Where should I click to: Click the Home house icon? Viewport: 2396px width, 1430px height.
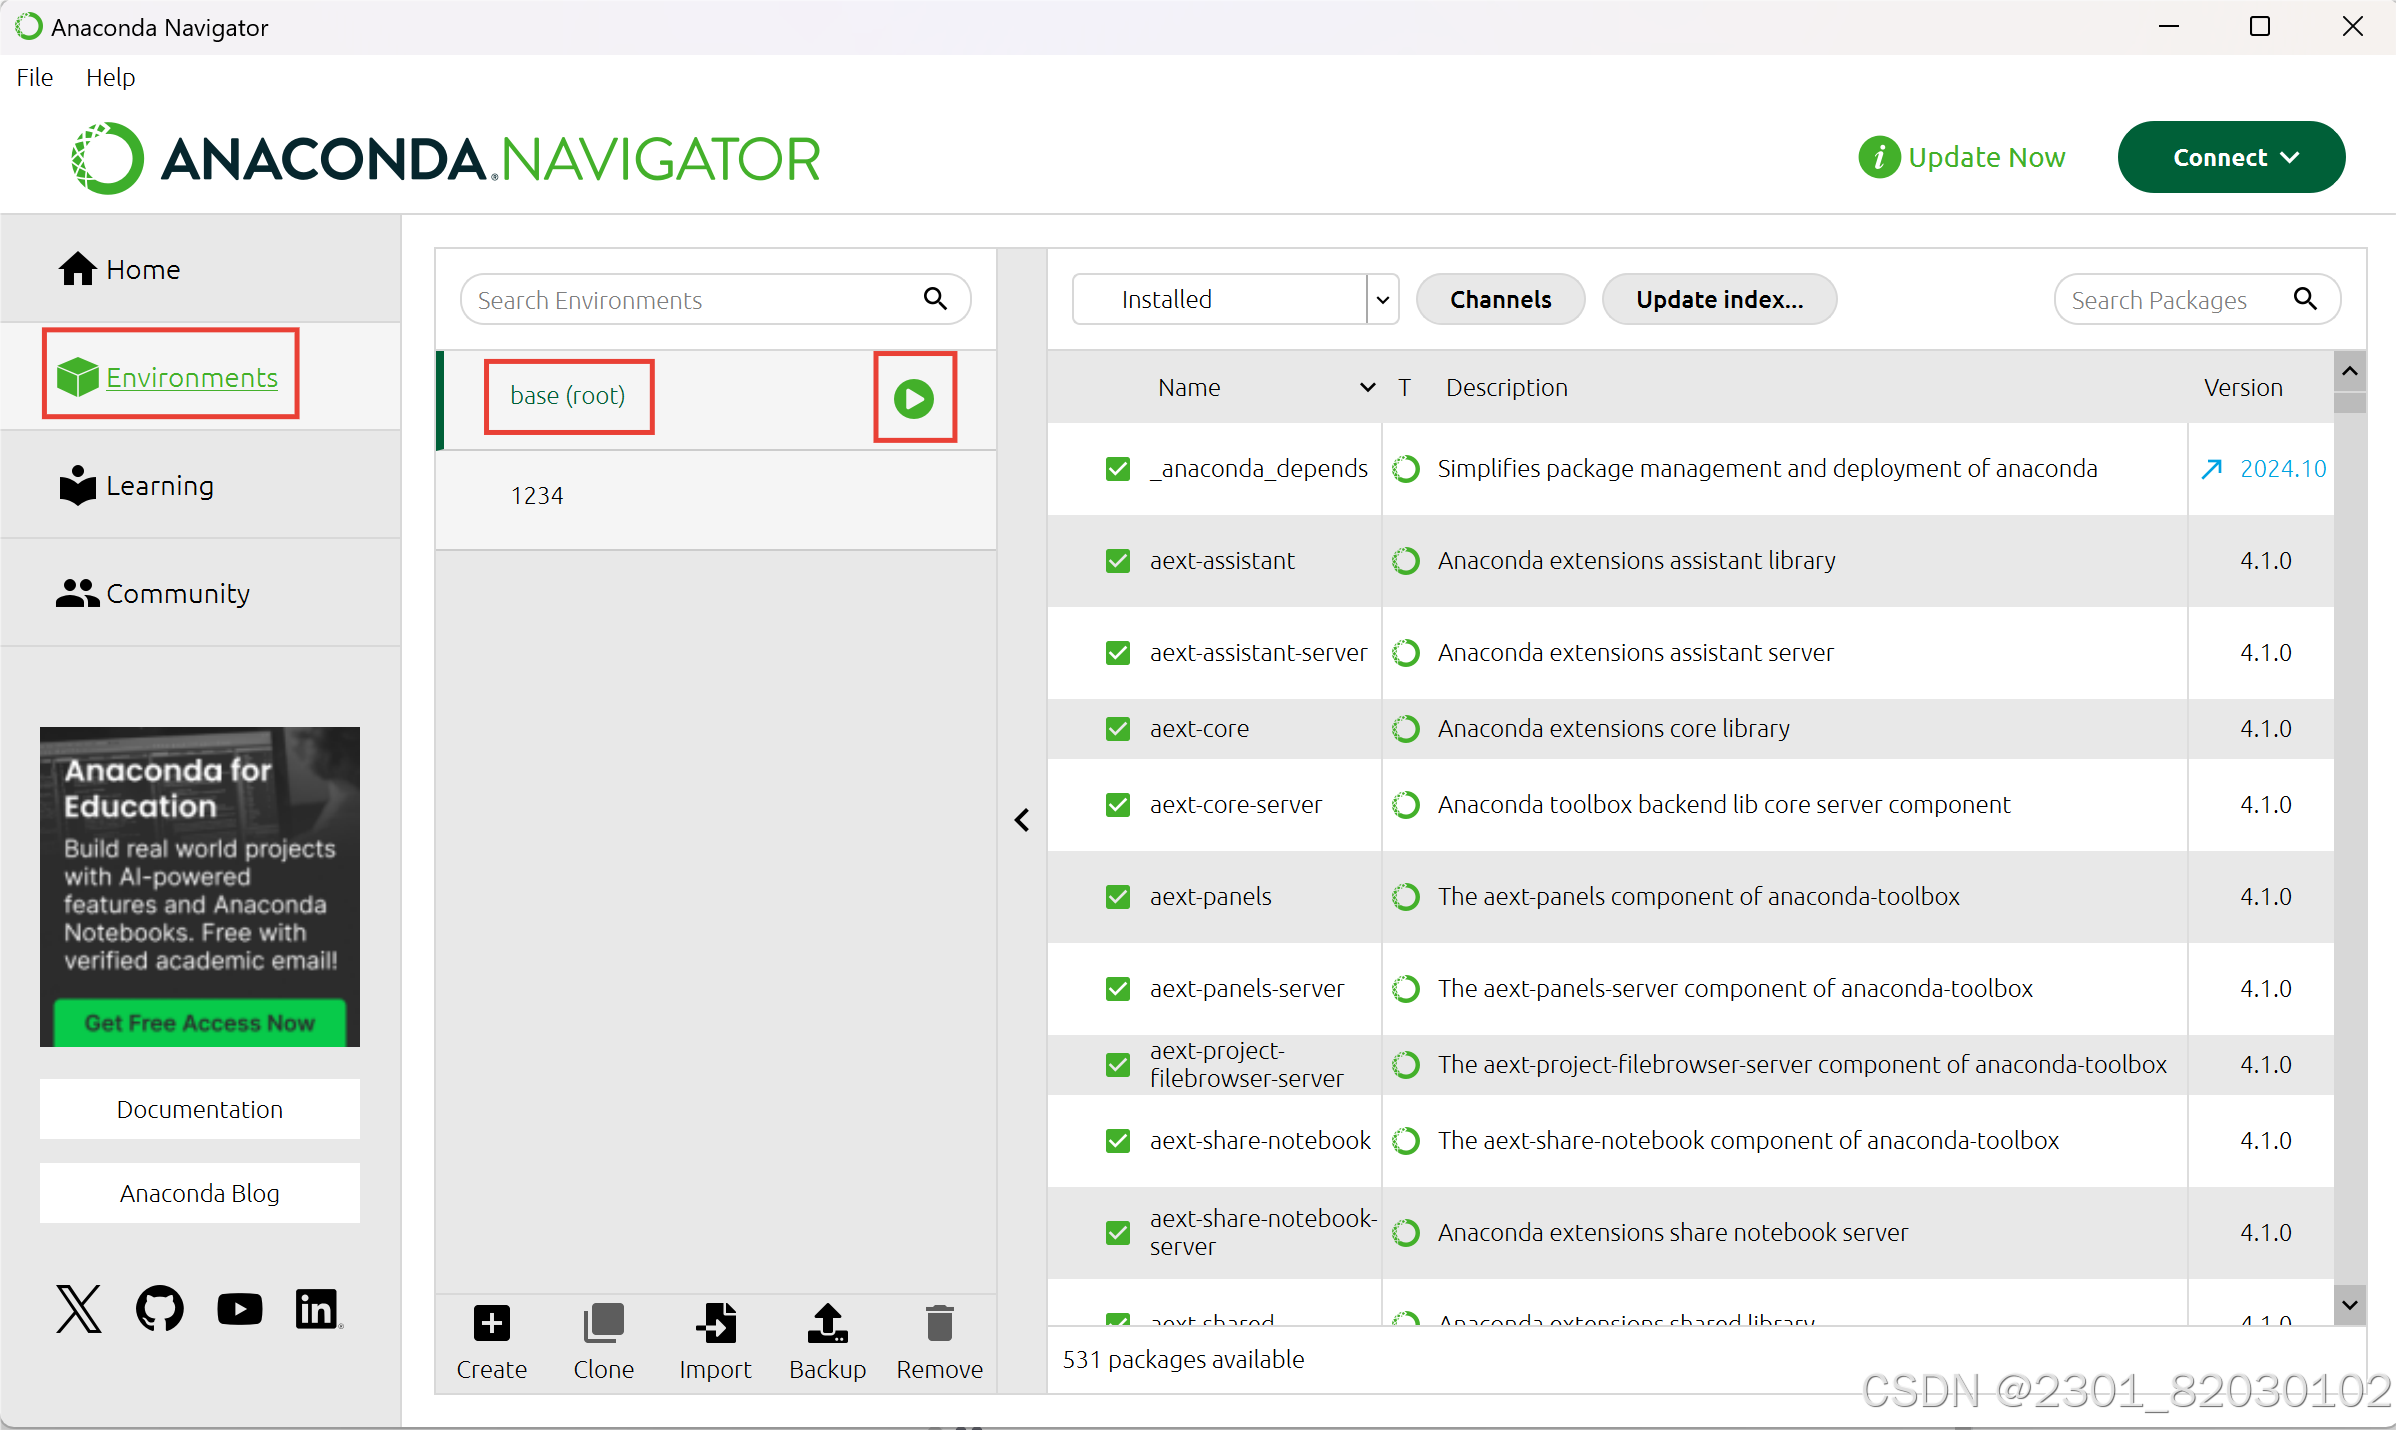pos(77,269)
